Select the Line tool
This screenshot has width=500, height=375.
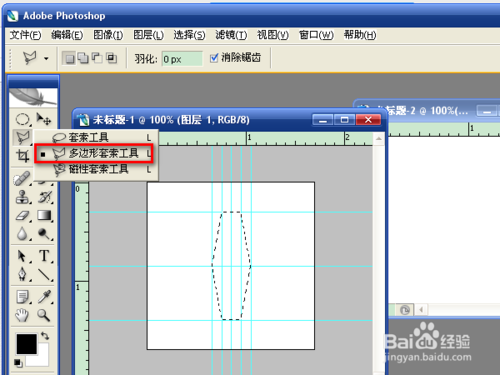point(45,274)
